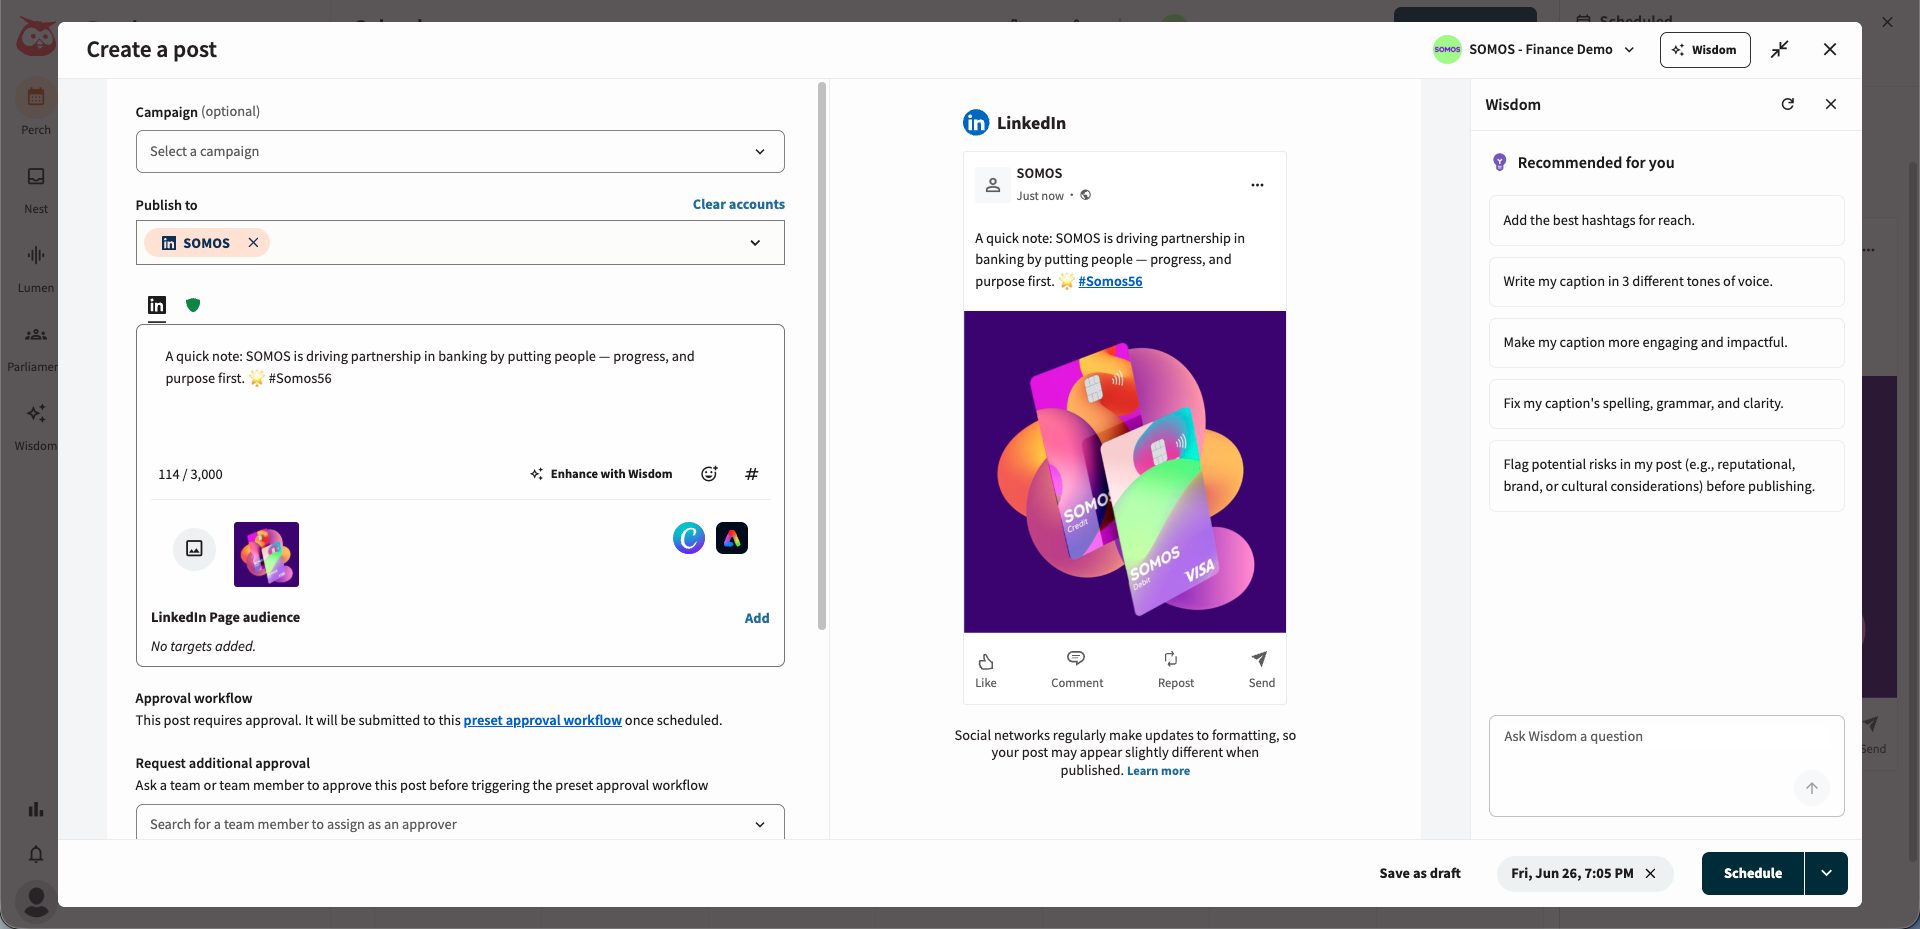
Task: Open Adobe Express integration icon
Action: (732, 538)
